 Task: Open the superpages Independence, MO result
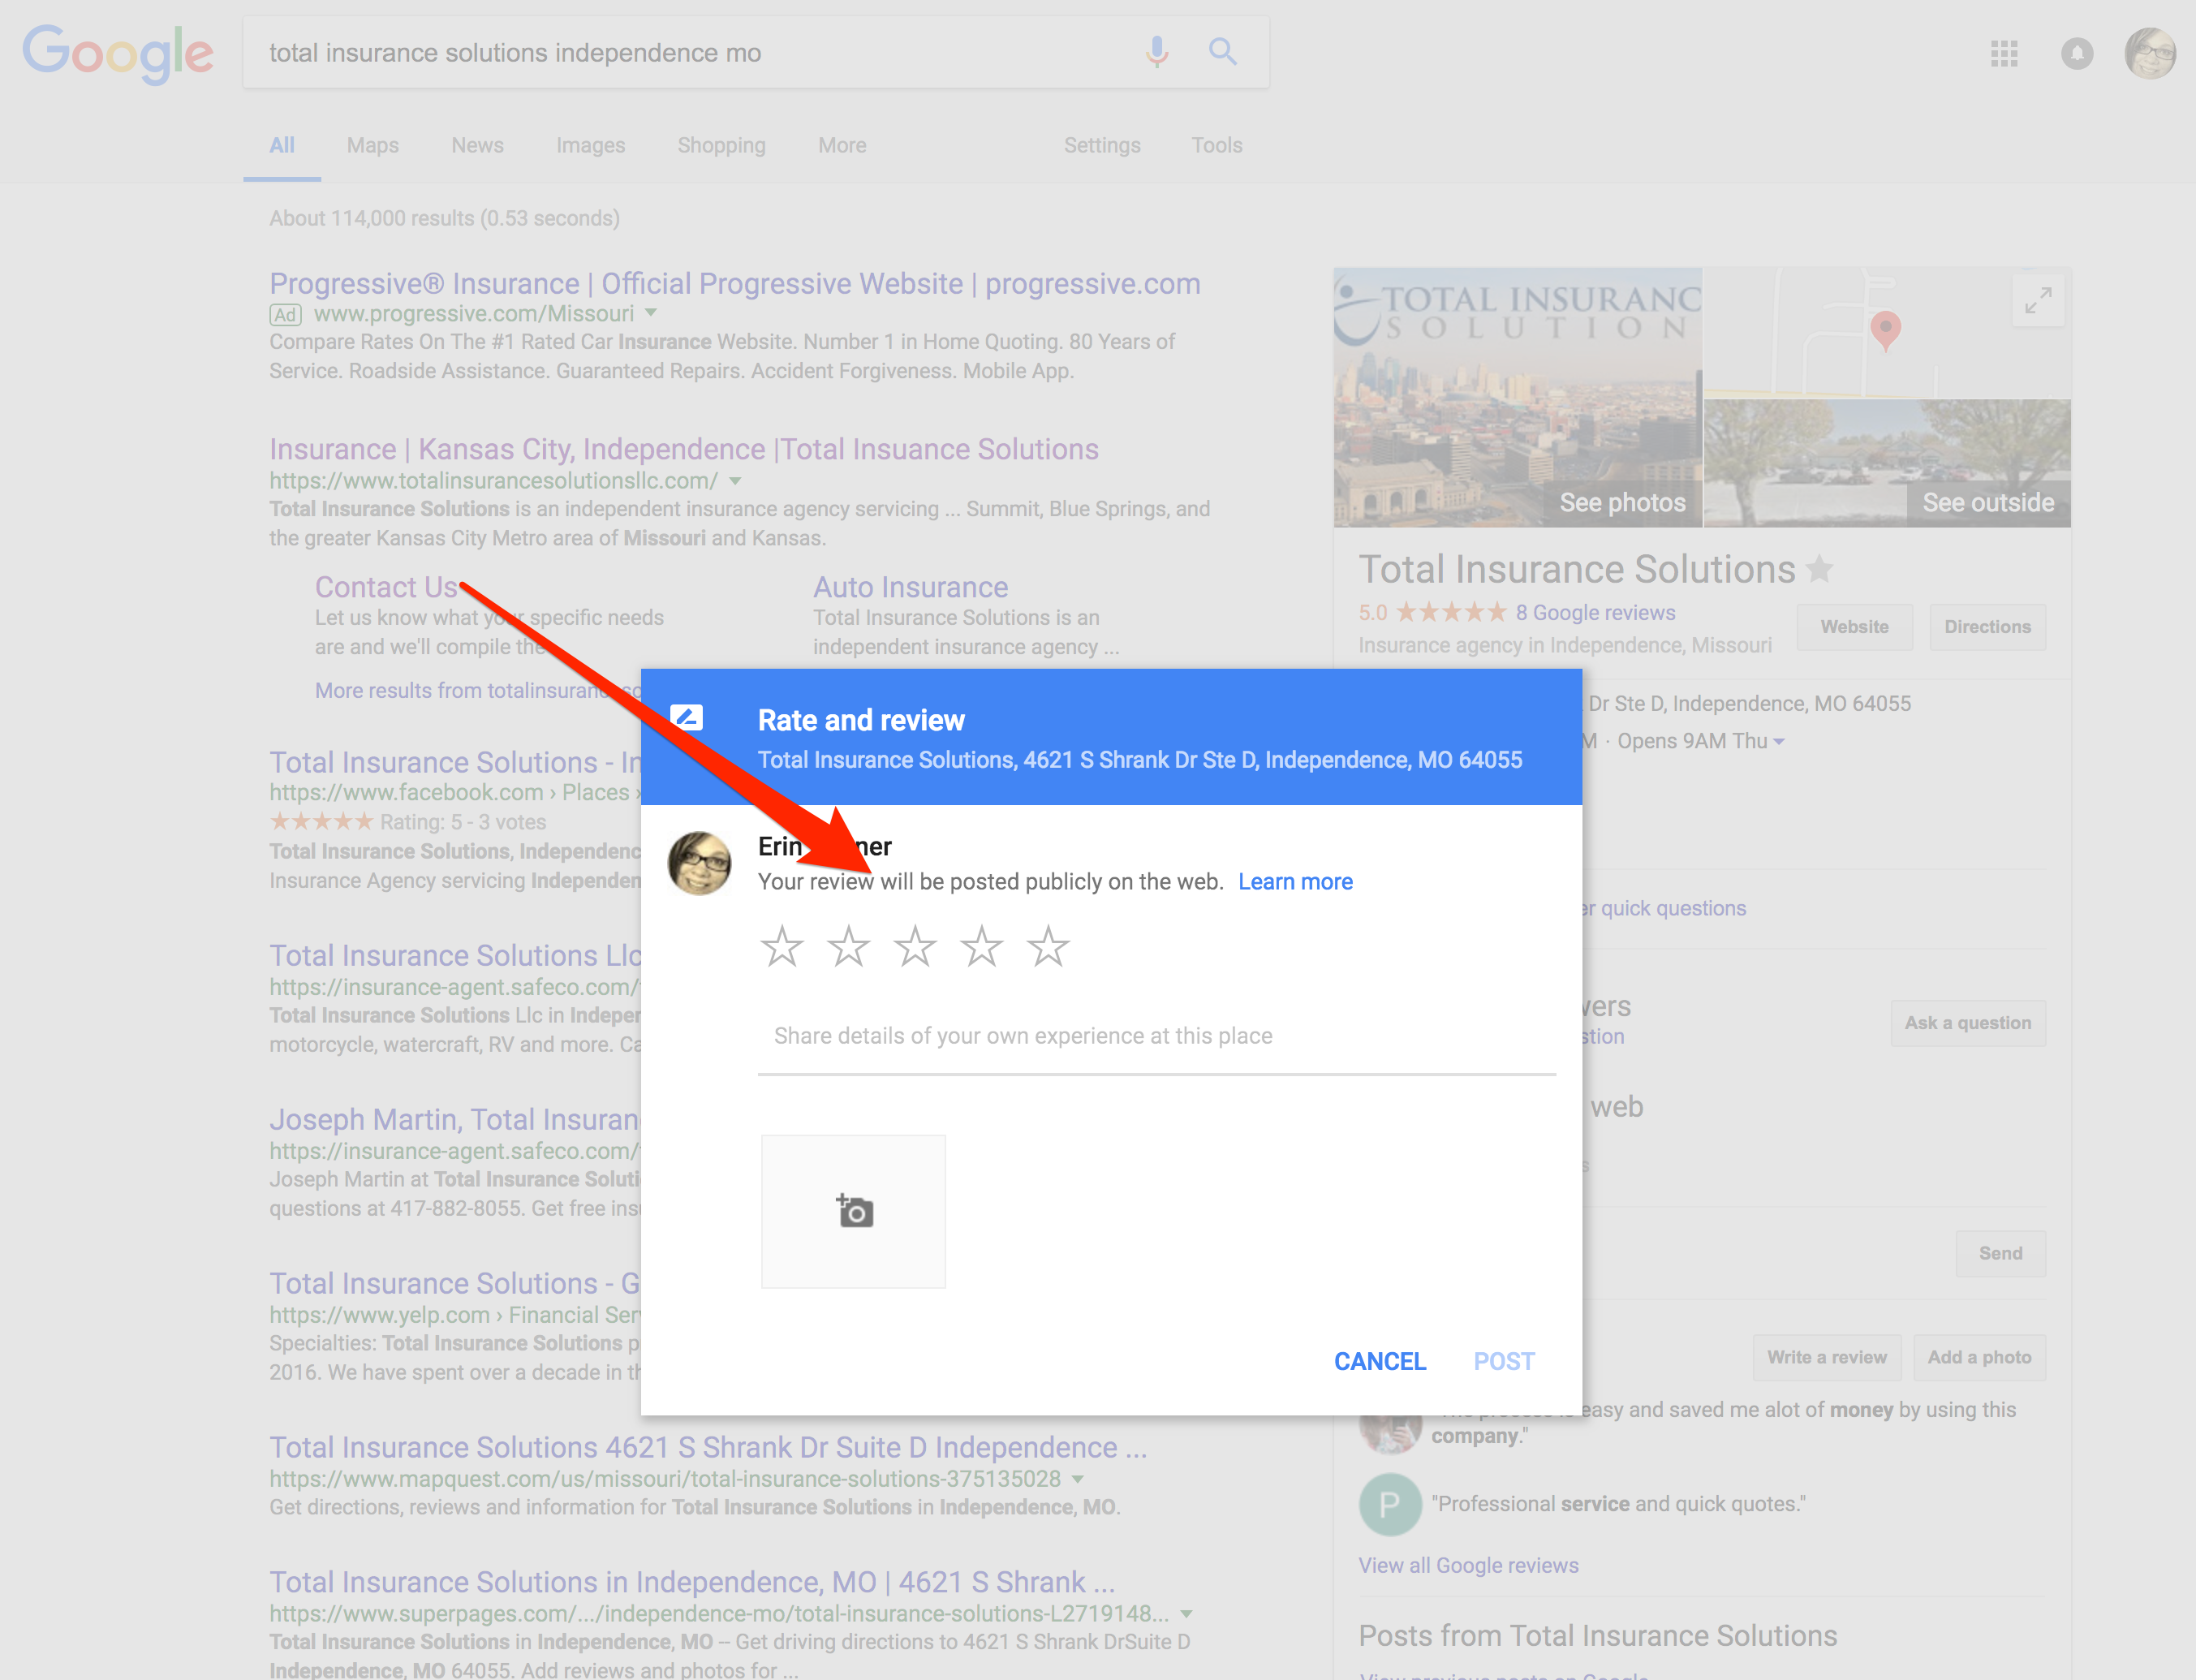[692, 1582]
